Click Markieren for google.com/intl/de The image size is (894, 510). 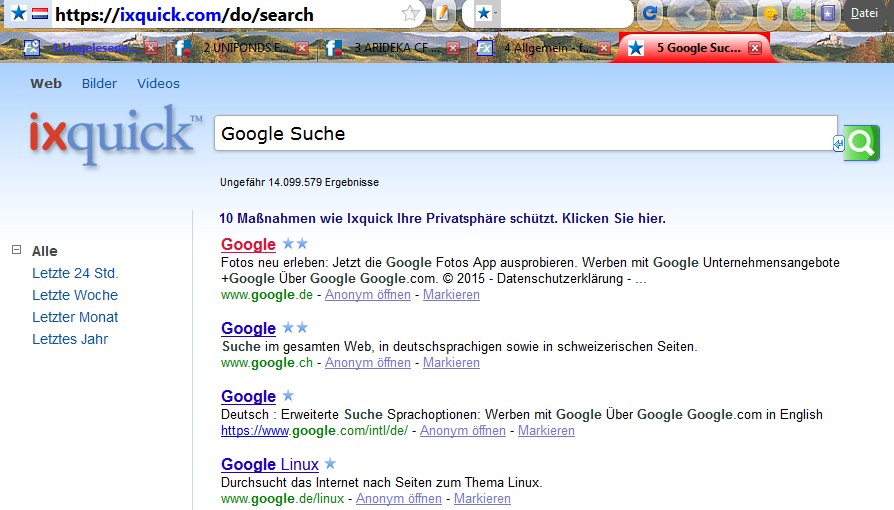tap(546, 430)
